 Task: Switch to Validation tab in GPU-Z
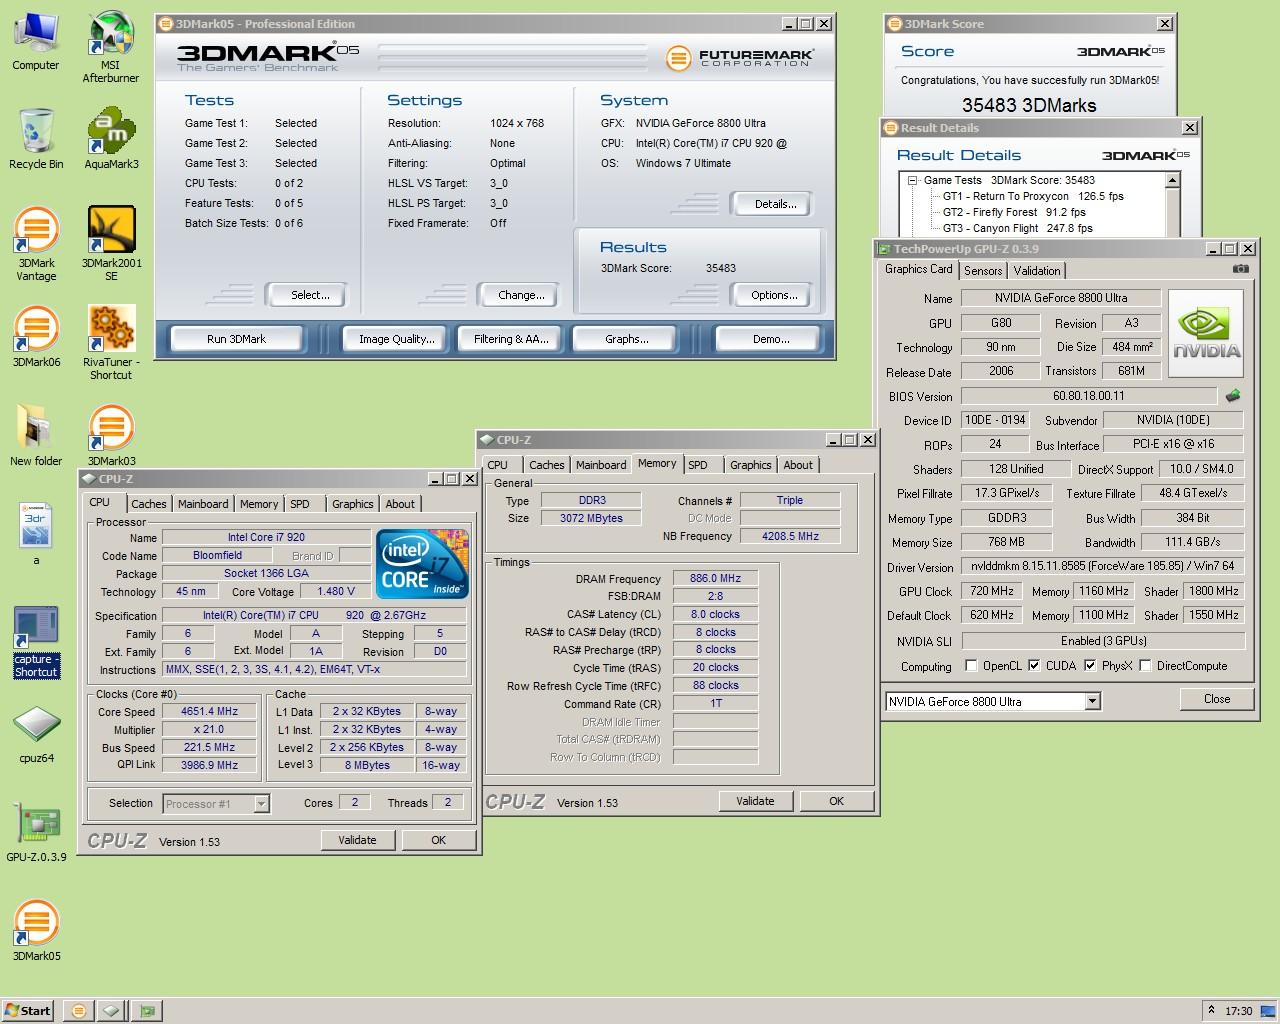(x=1037, y=271)
